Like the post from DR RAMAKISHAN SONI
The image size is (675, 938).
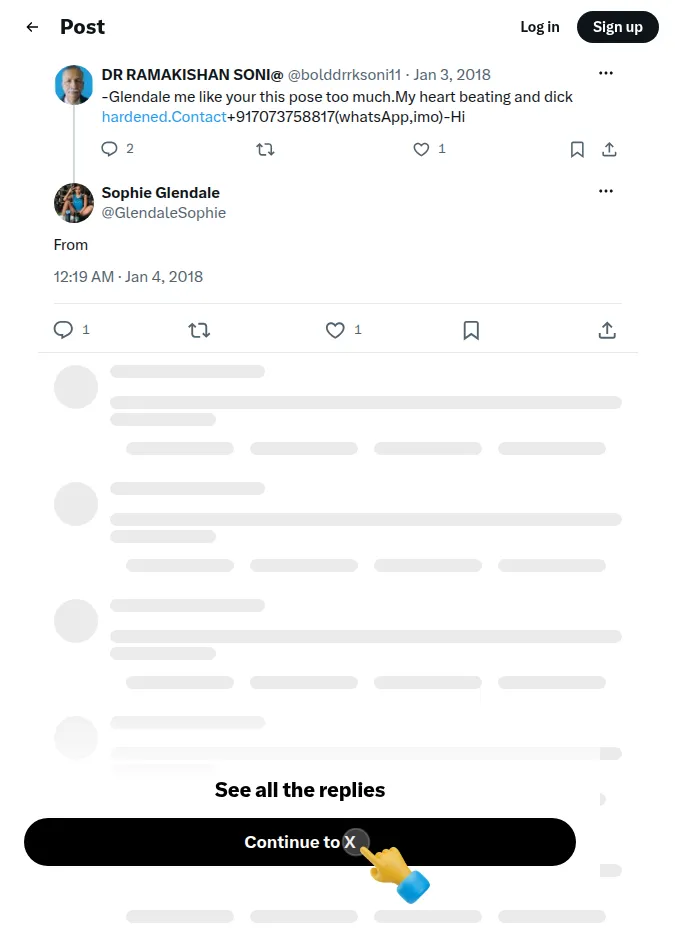pos(421,149)
